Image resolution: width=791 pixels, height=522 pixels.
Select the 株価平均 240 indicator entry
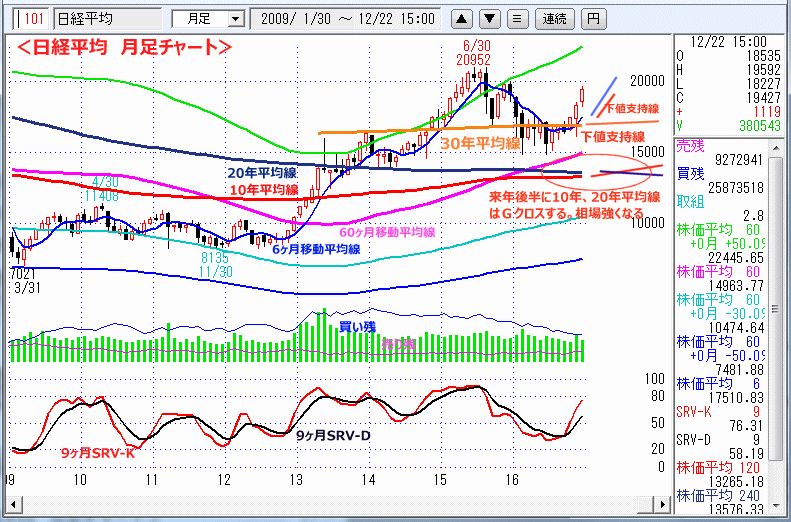(718, 495)
